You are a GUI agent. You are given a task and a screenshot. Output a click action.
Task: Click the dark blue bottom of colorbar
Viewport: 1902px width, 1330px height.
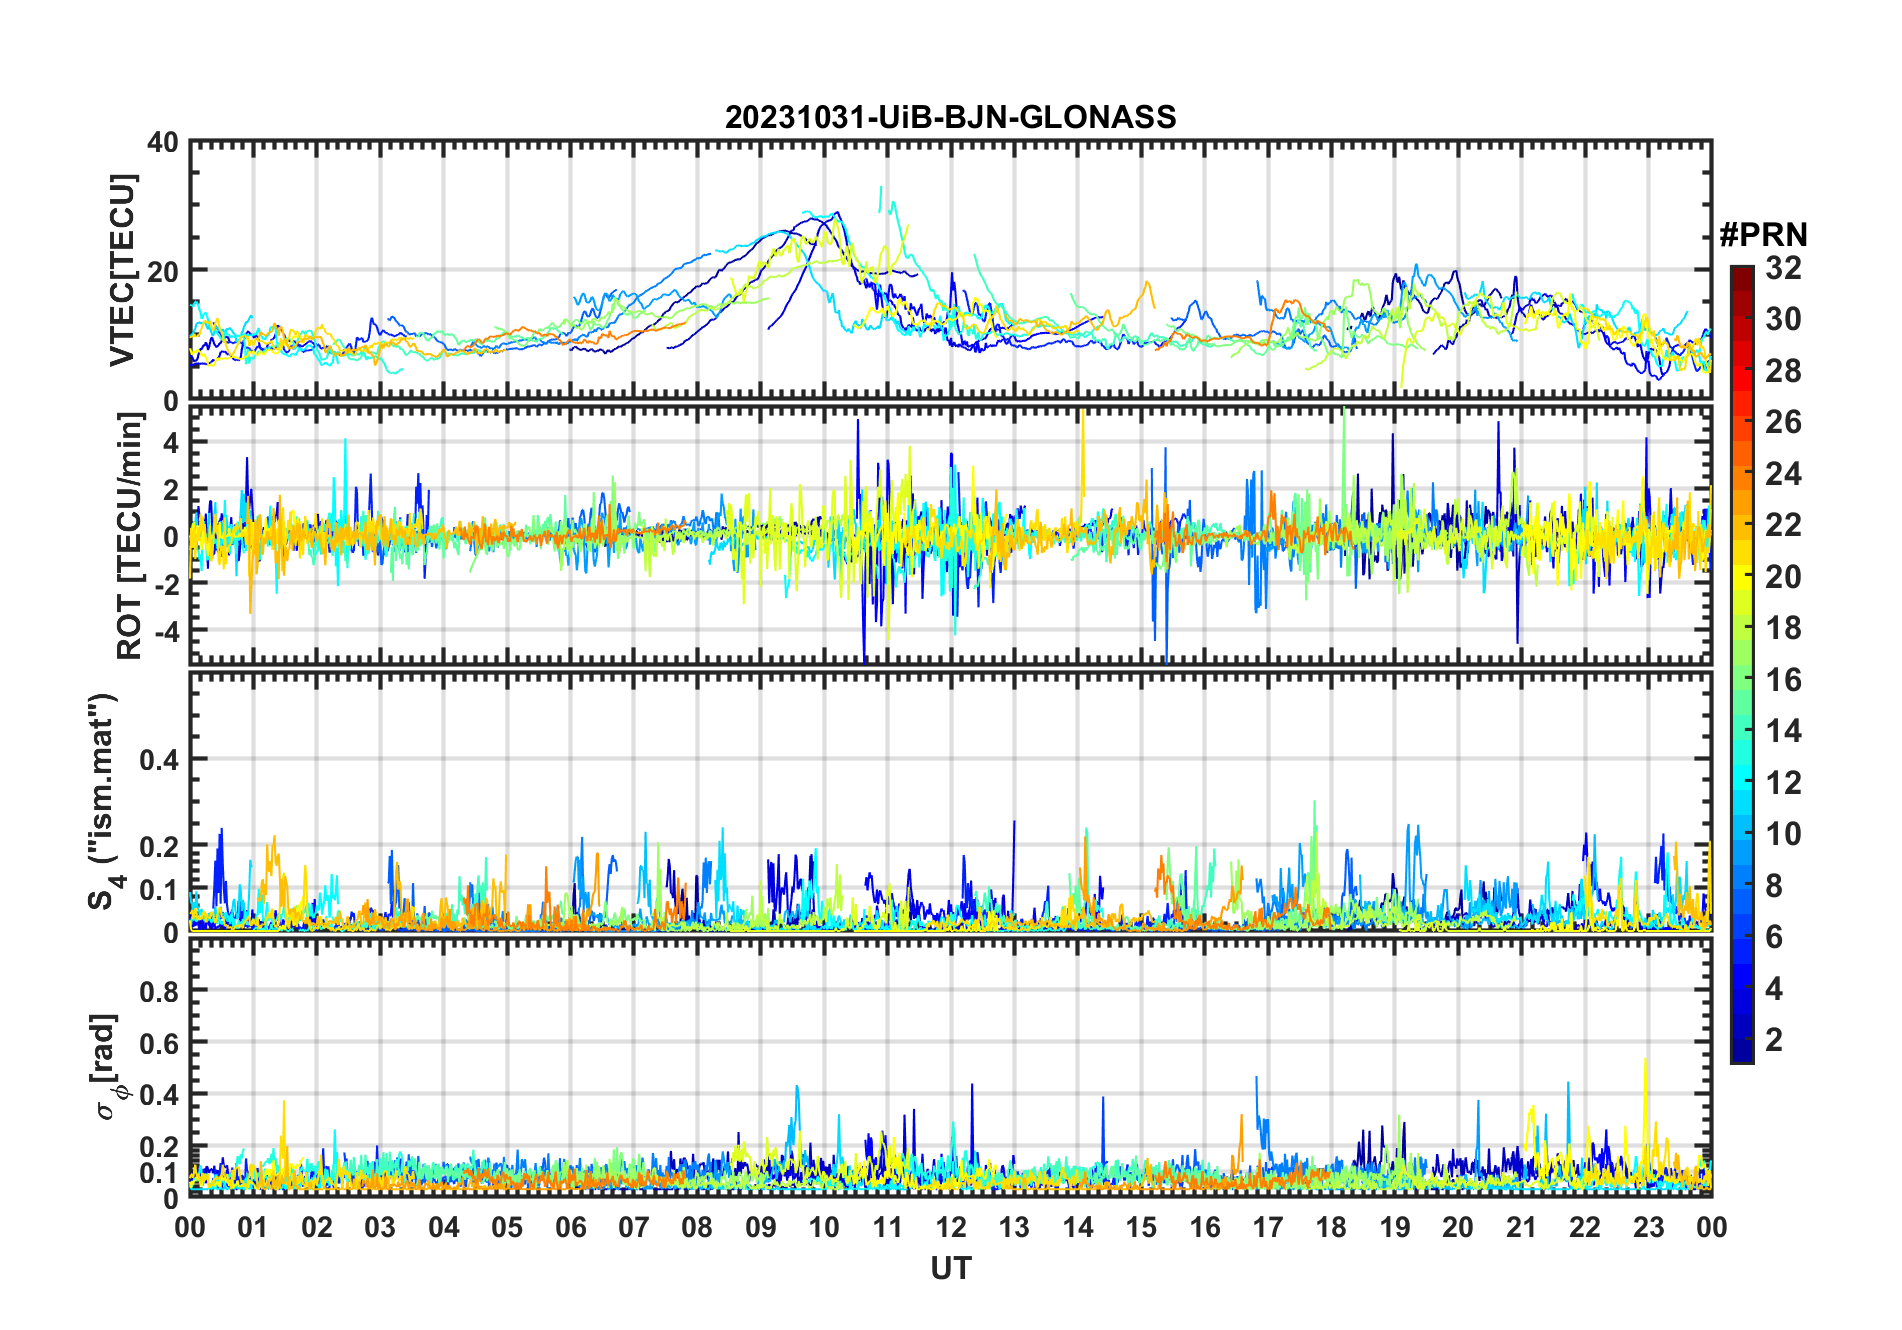pyautogui.click(x=1742, y=1054)
